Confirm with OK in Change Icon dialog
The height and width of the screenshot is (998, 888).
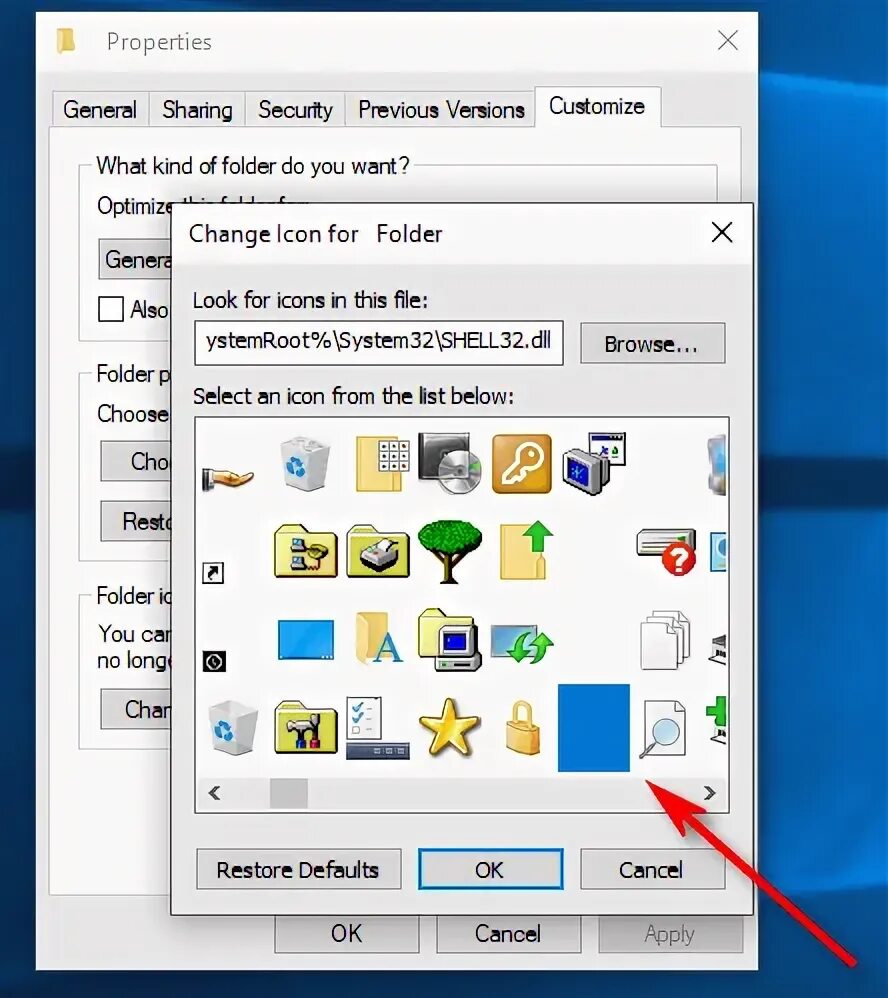[x=491, y=869]
